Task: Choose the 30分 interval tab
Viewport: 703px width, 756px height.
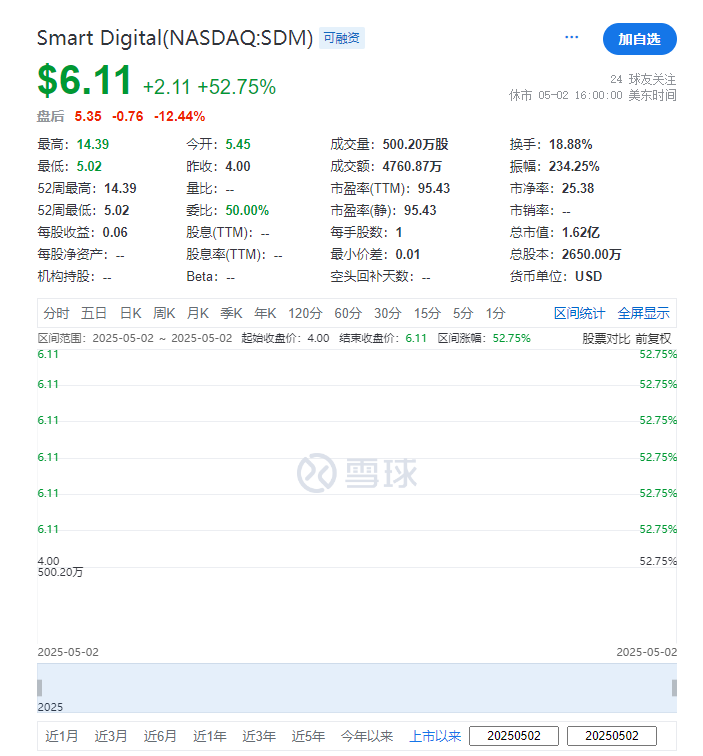Action: (388, 313)
